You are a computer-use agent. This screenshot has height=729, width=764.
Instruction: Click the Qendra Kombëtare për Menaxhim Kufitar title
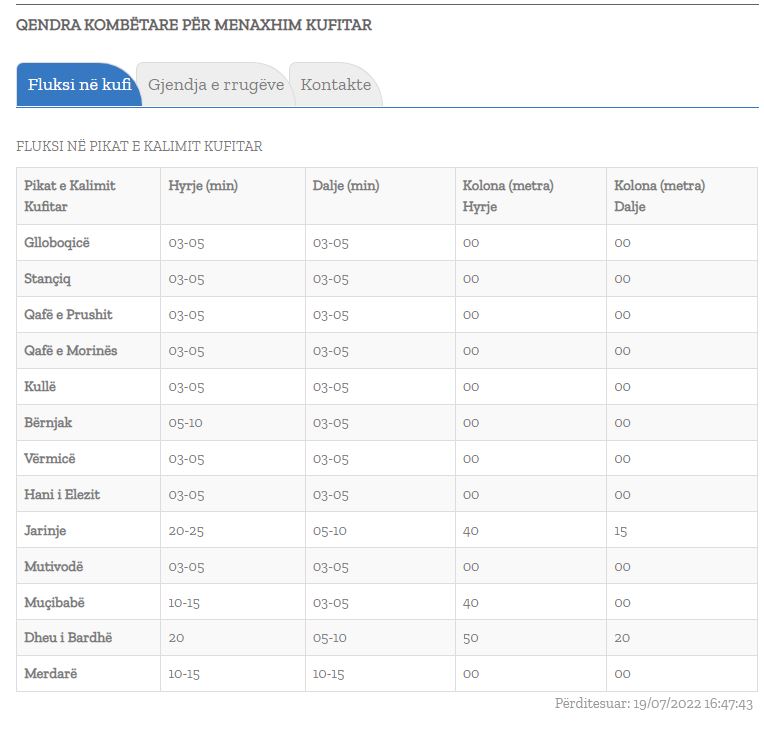point(194,25)
